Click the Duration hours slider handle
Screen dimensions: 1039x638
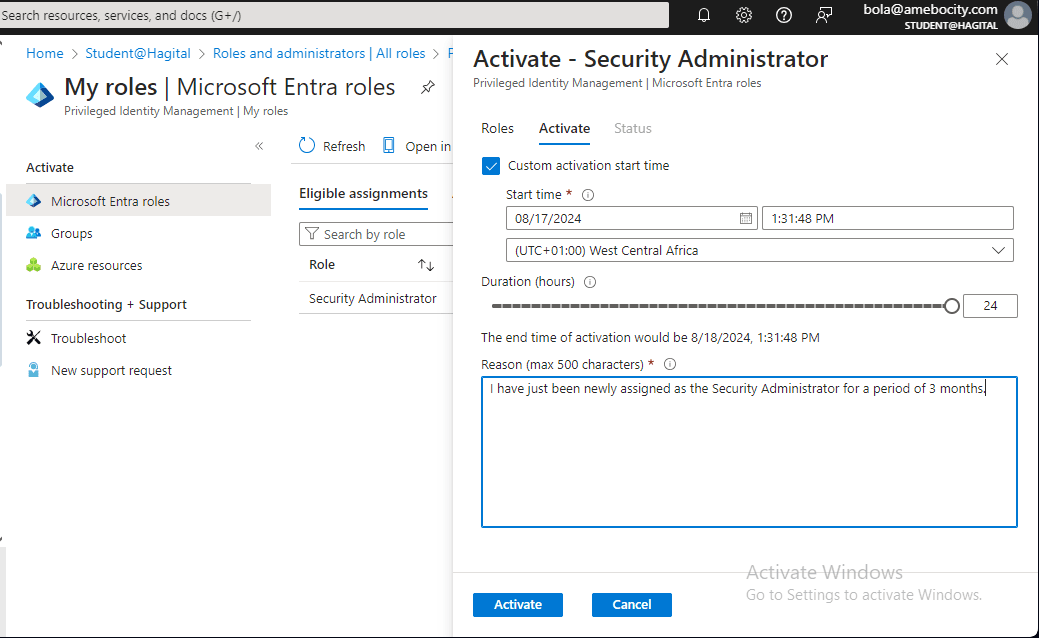[951, 306]
